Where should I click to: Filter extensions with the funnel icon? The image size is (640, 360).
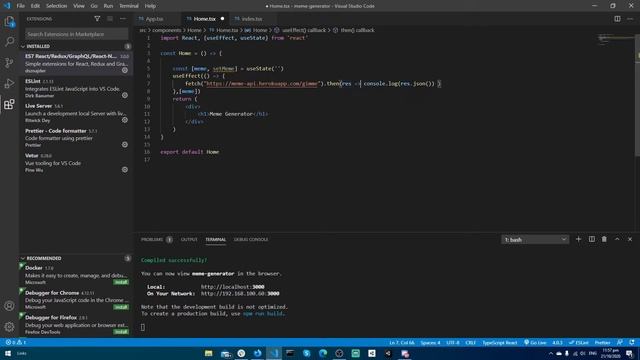97,19
